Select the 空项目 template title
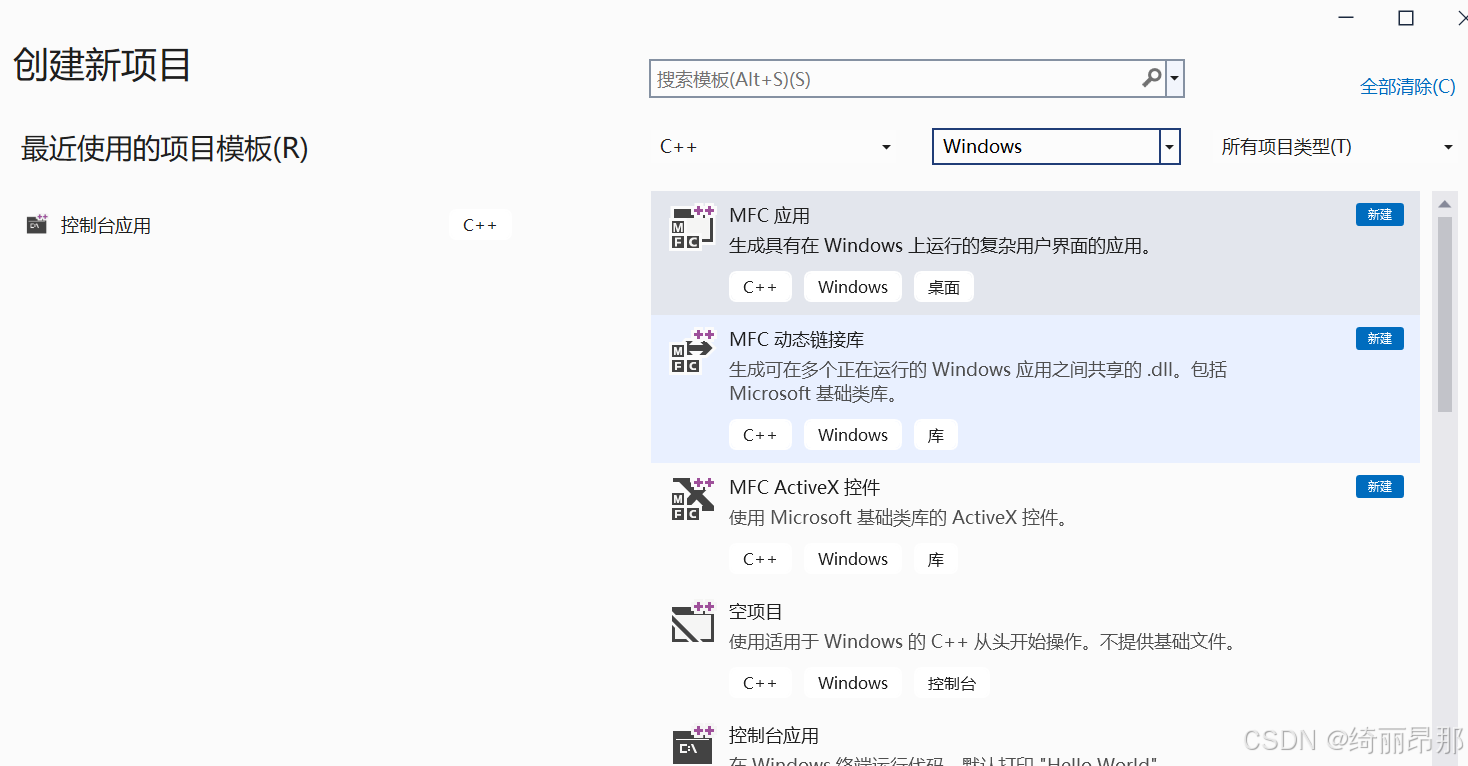Screen dimensions: 1468x766 point(756,611)
